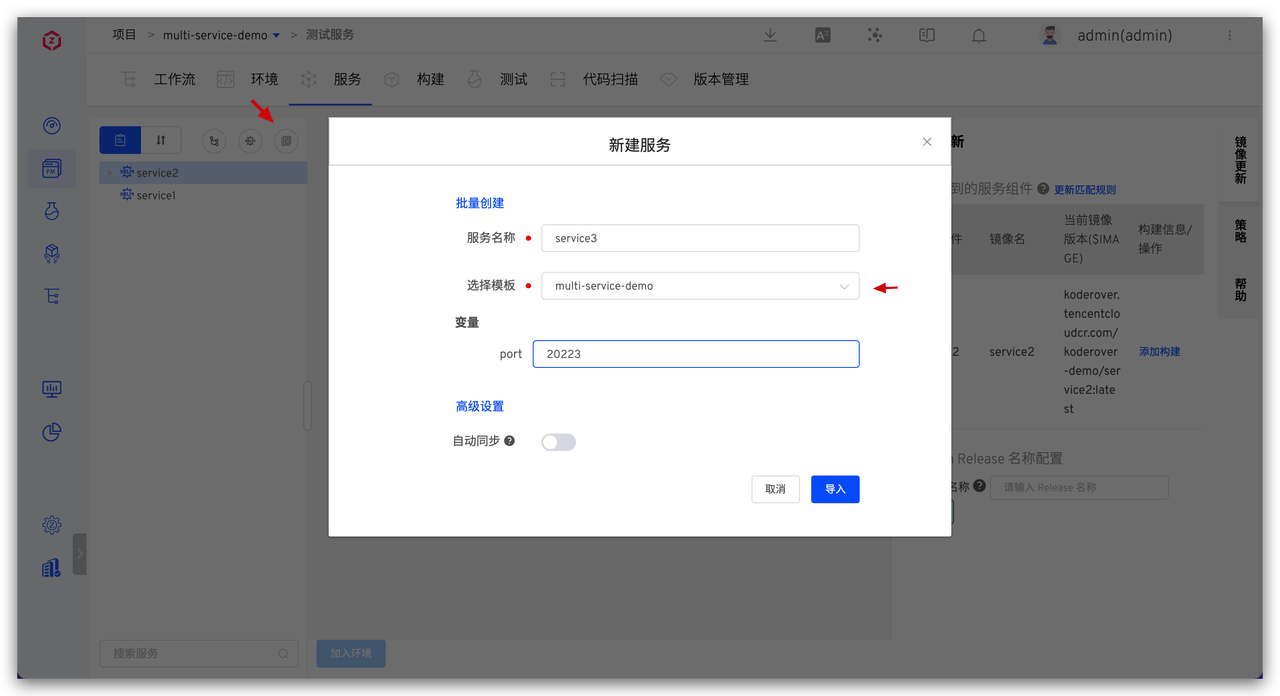Expand the service2 tree node

(x=110, y=173)
